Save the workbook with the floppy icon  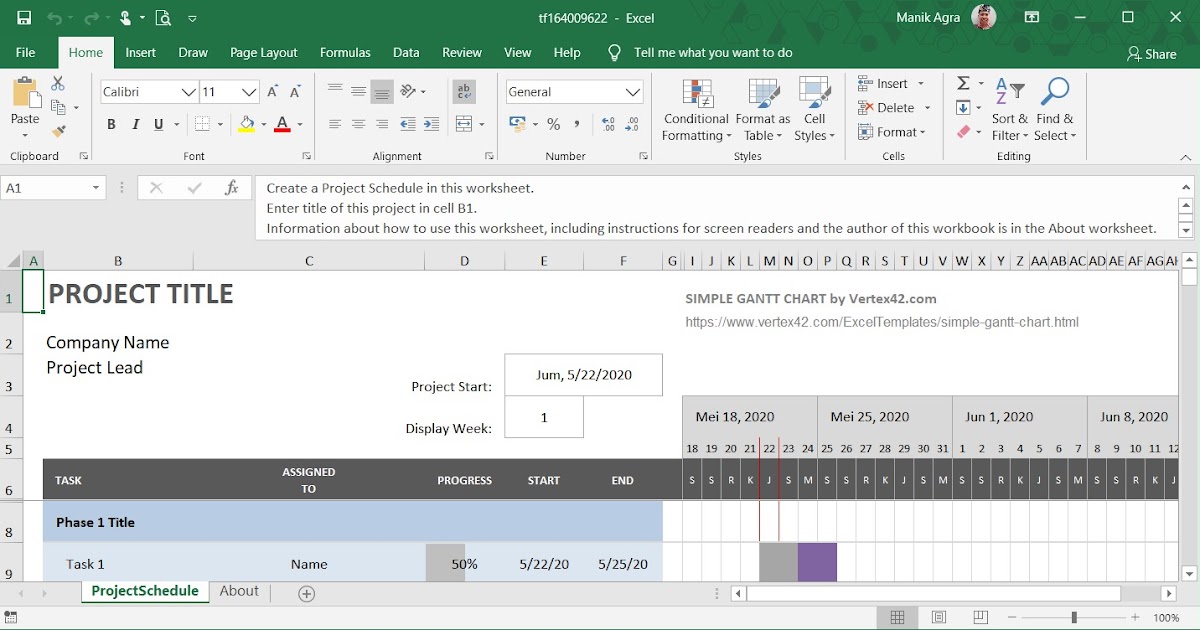point(24,18)
